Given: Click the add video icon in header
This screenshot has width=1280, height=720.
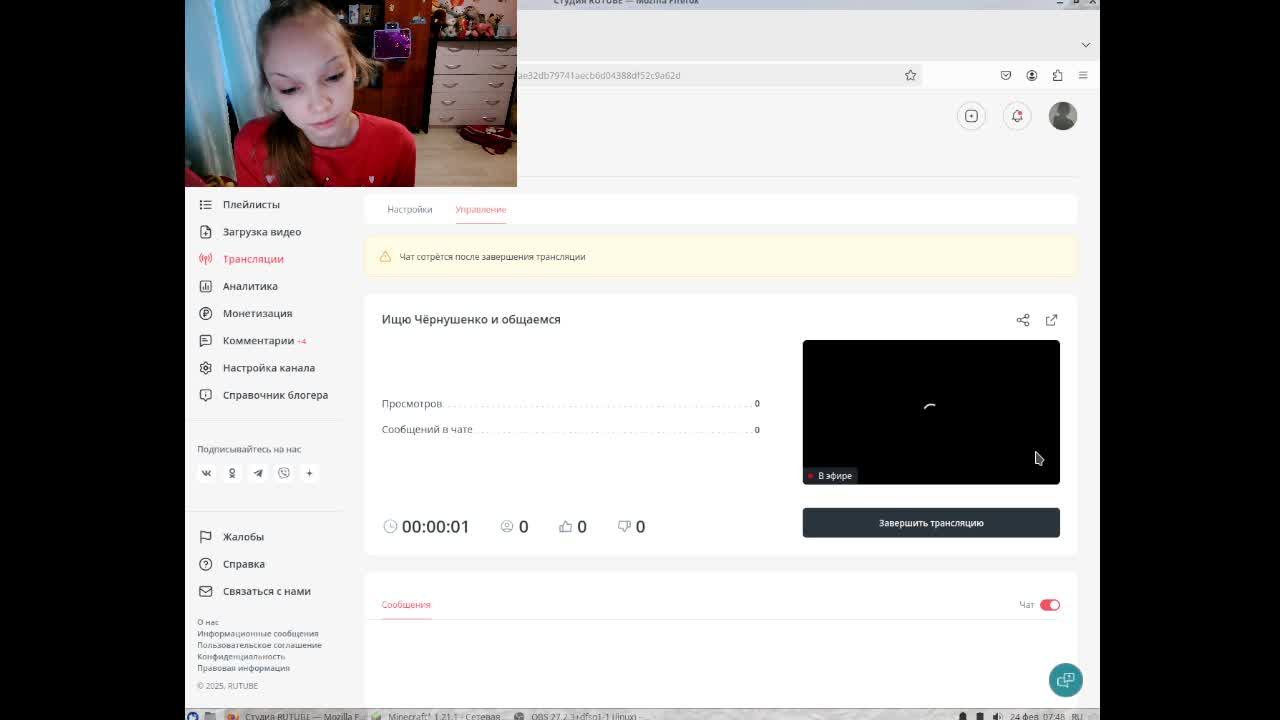Looking at the screenshot, I should (971, 116).
